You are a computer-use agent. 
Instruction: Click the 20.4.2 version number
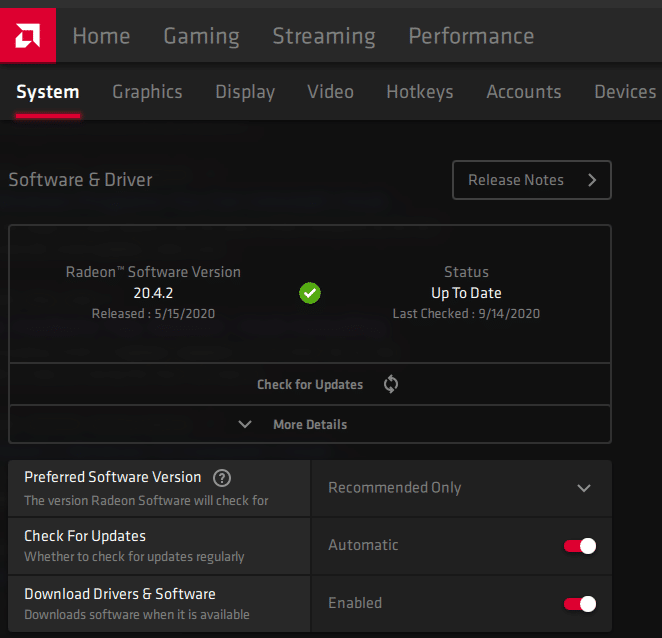pyautogui.click(x=153, y=293)
